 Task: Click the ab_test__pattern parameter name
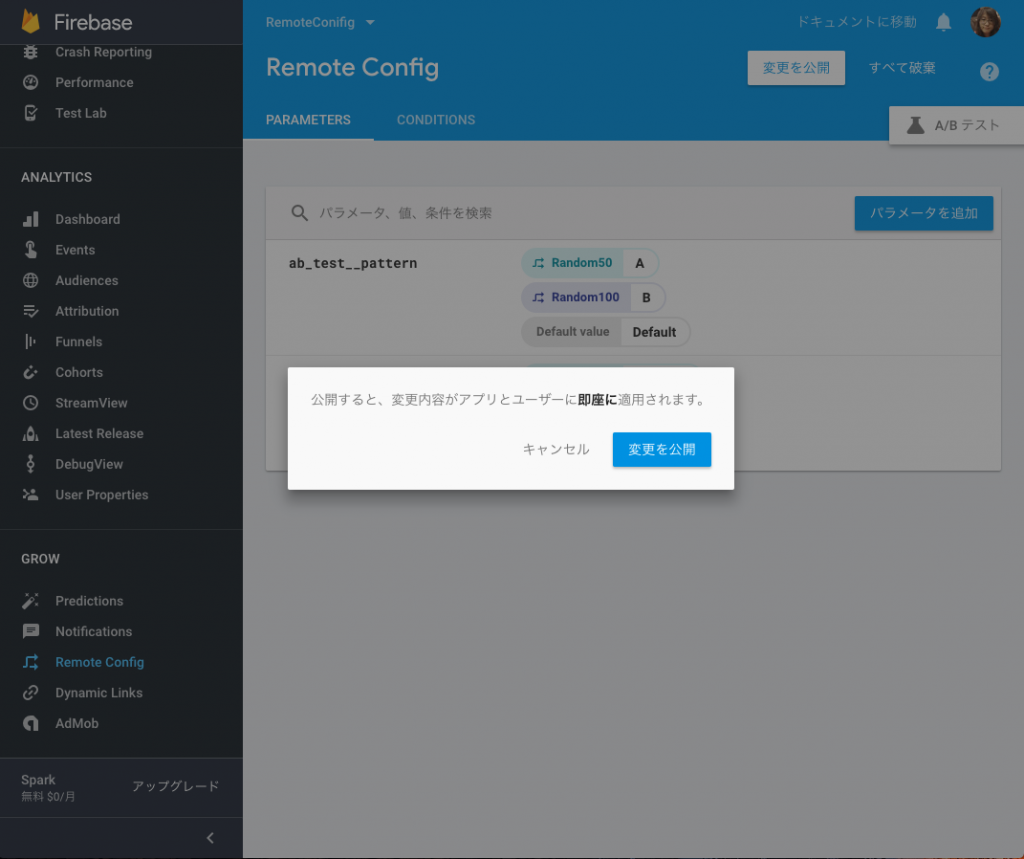tap(353, 263)
